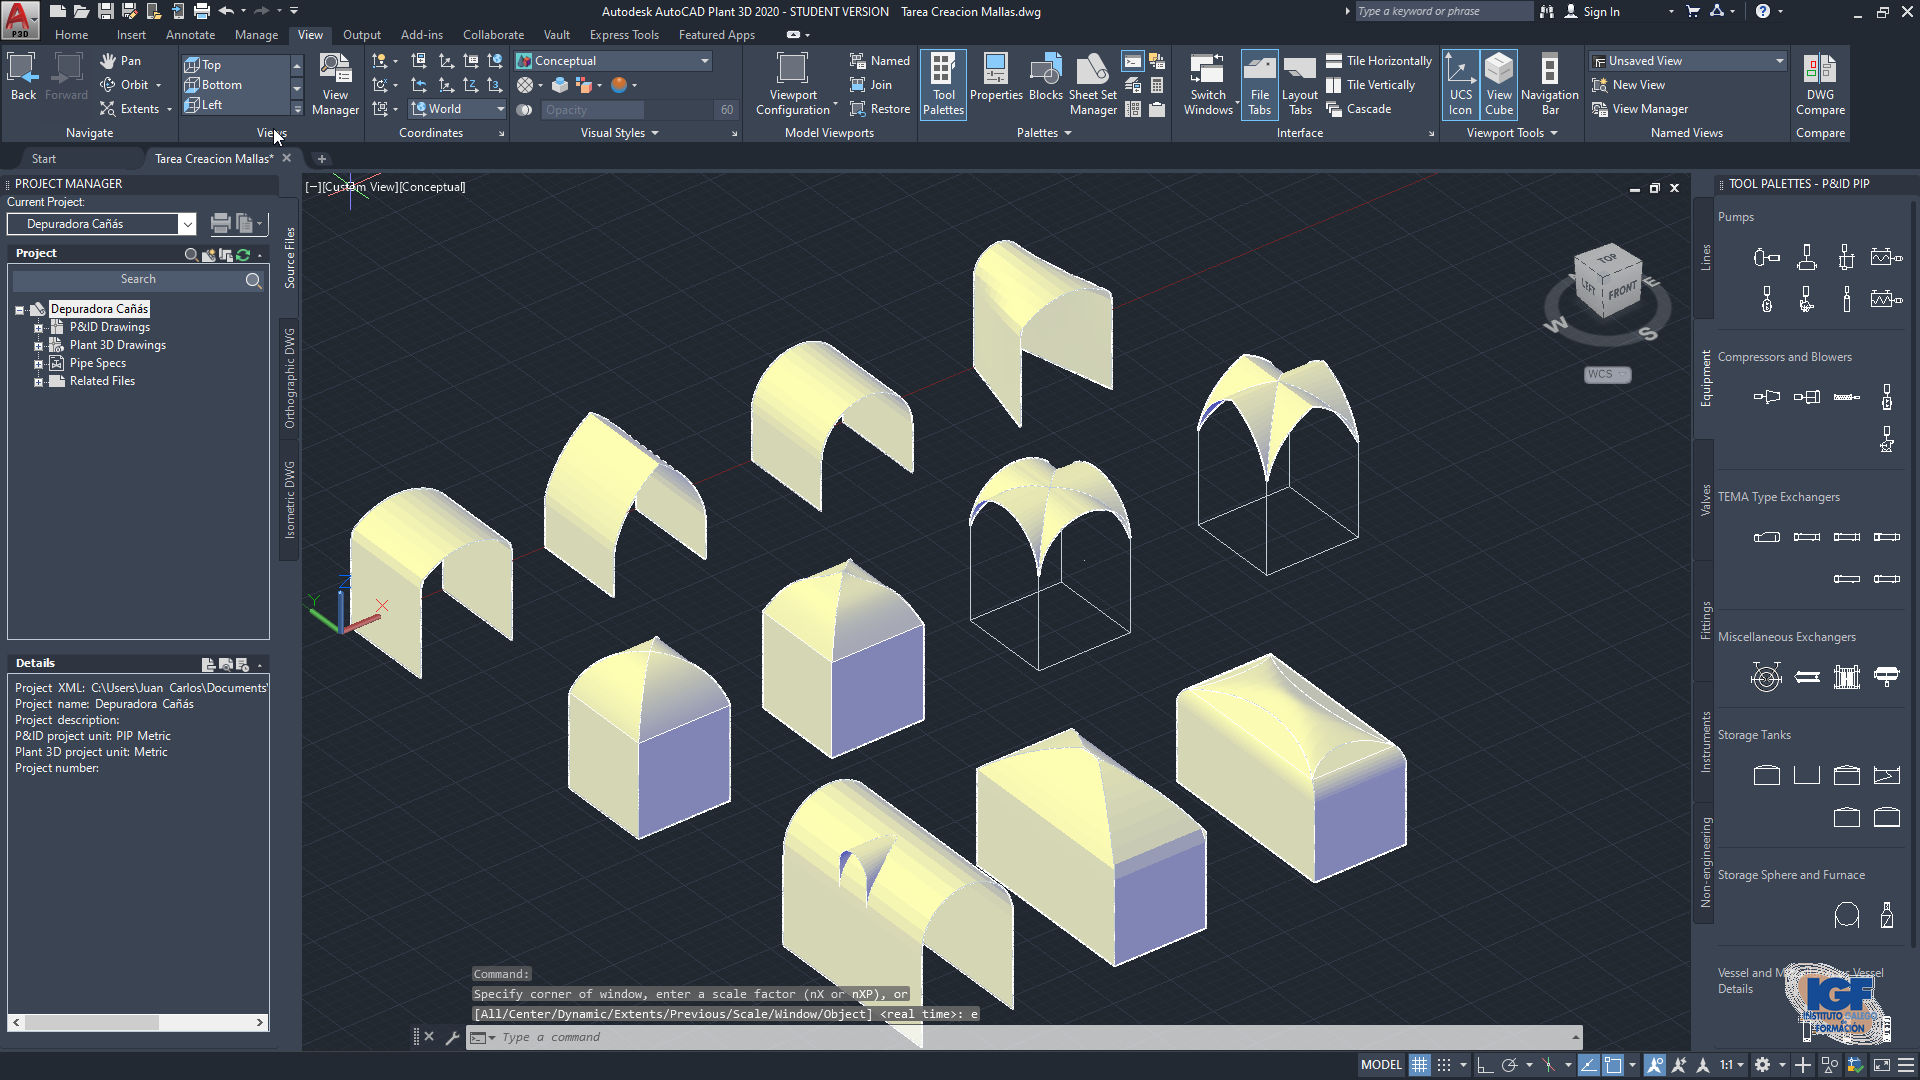Toggle the Navigation Bar
The height and width of the screenshot is (1080, 1920).
[1549, 85]
